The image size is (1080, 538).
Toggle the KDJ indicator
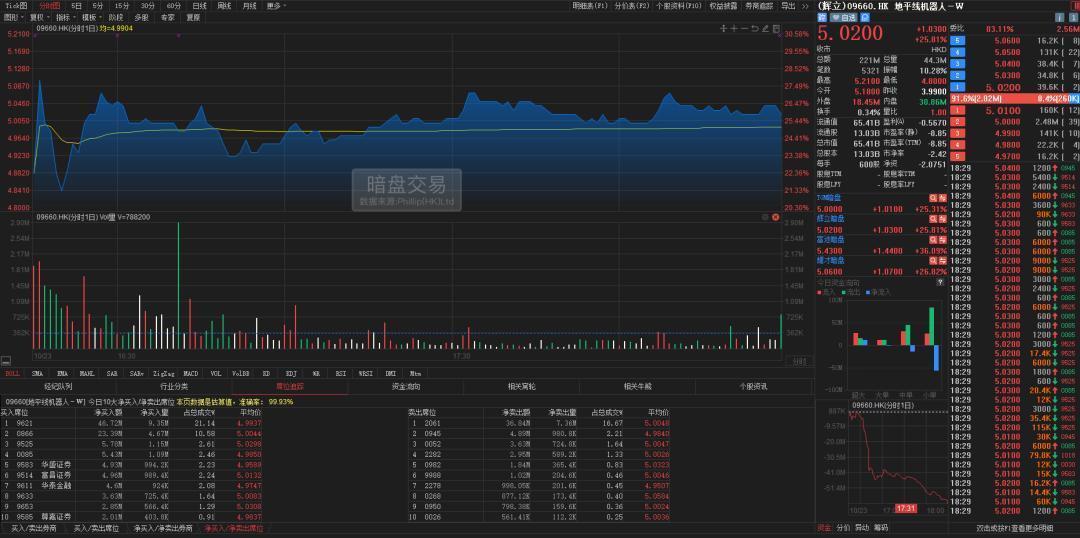pyautogui.click(x=291, y=373)
